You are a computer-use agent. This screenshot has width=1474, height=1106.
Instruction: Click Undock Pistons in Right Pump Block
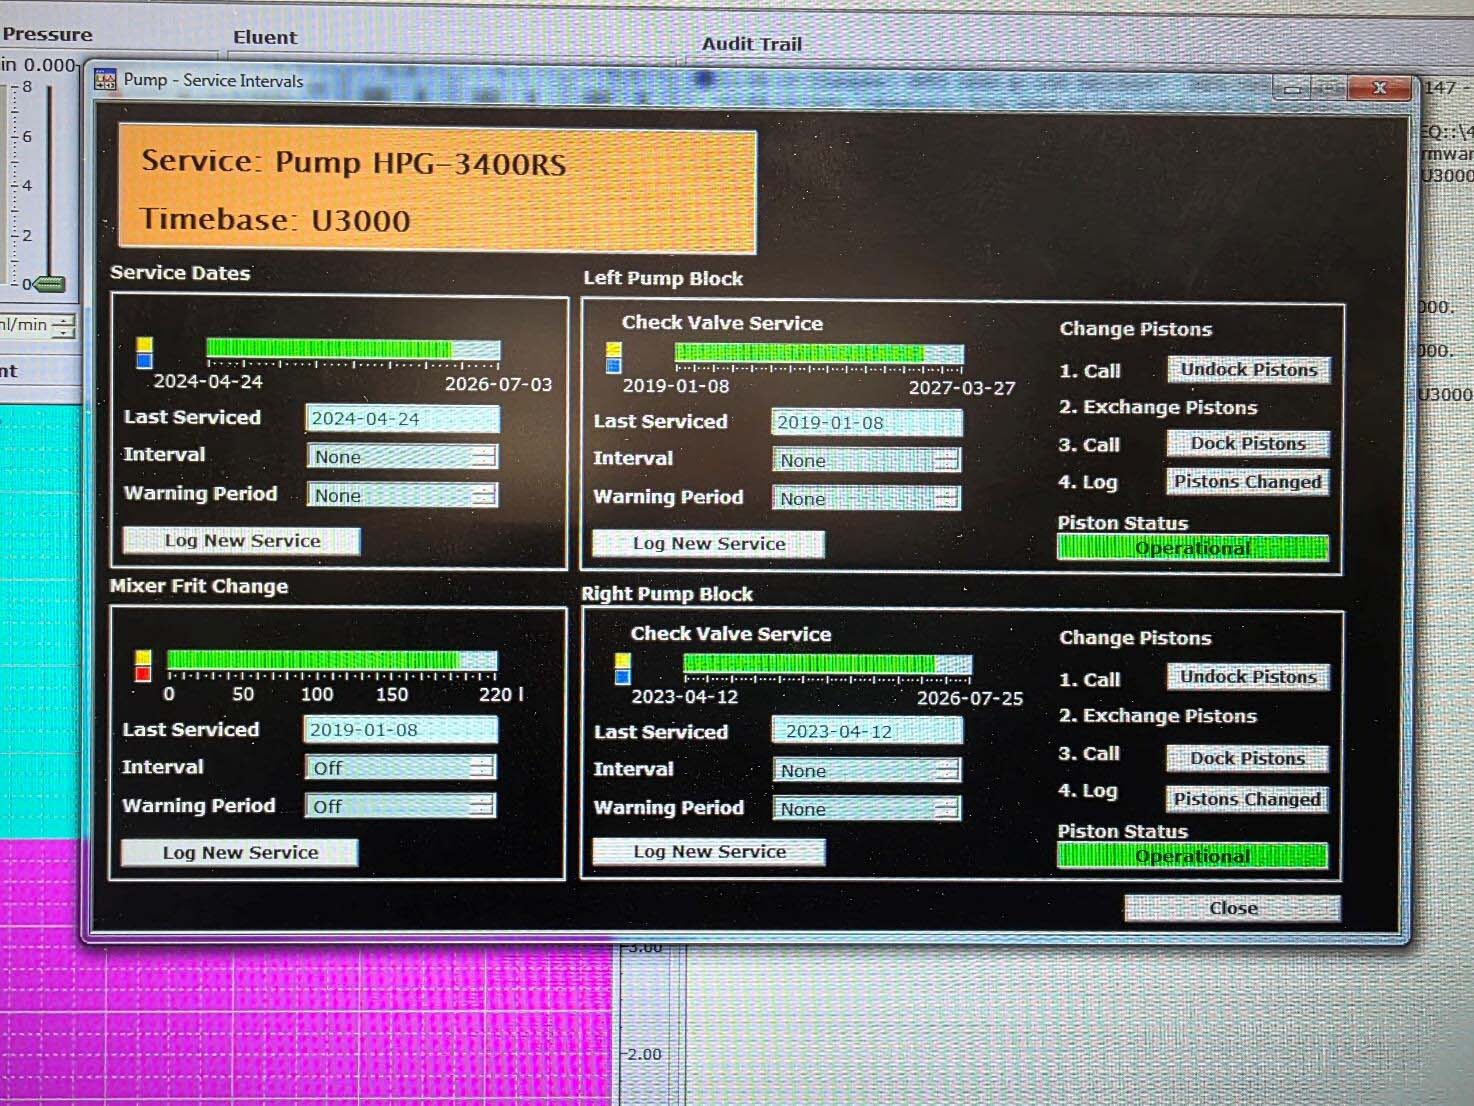1248,677
